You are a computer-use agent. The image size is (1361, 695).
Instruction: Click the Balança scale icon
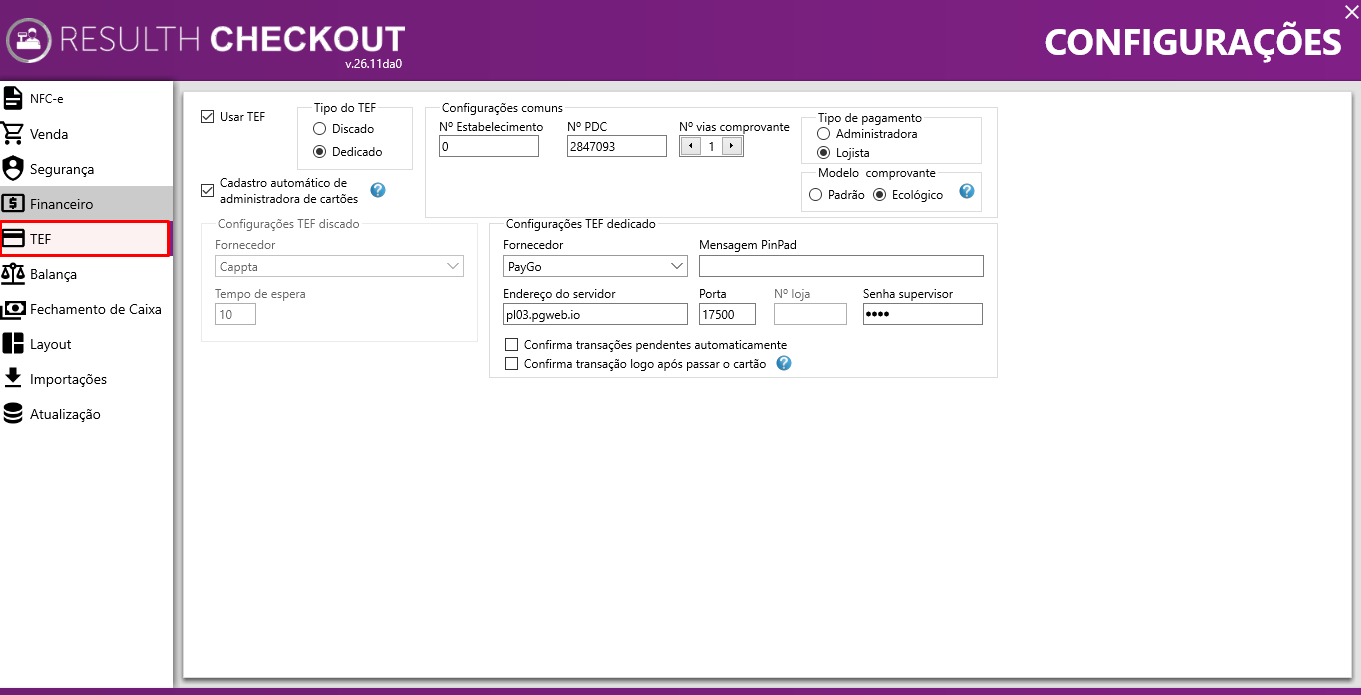coord(13,273)
